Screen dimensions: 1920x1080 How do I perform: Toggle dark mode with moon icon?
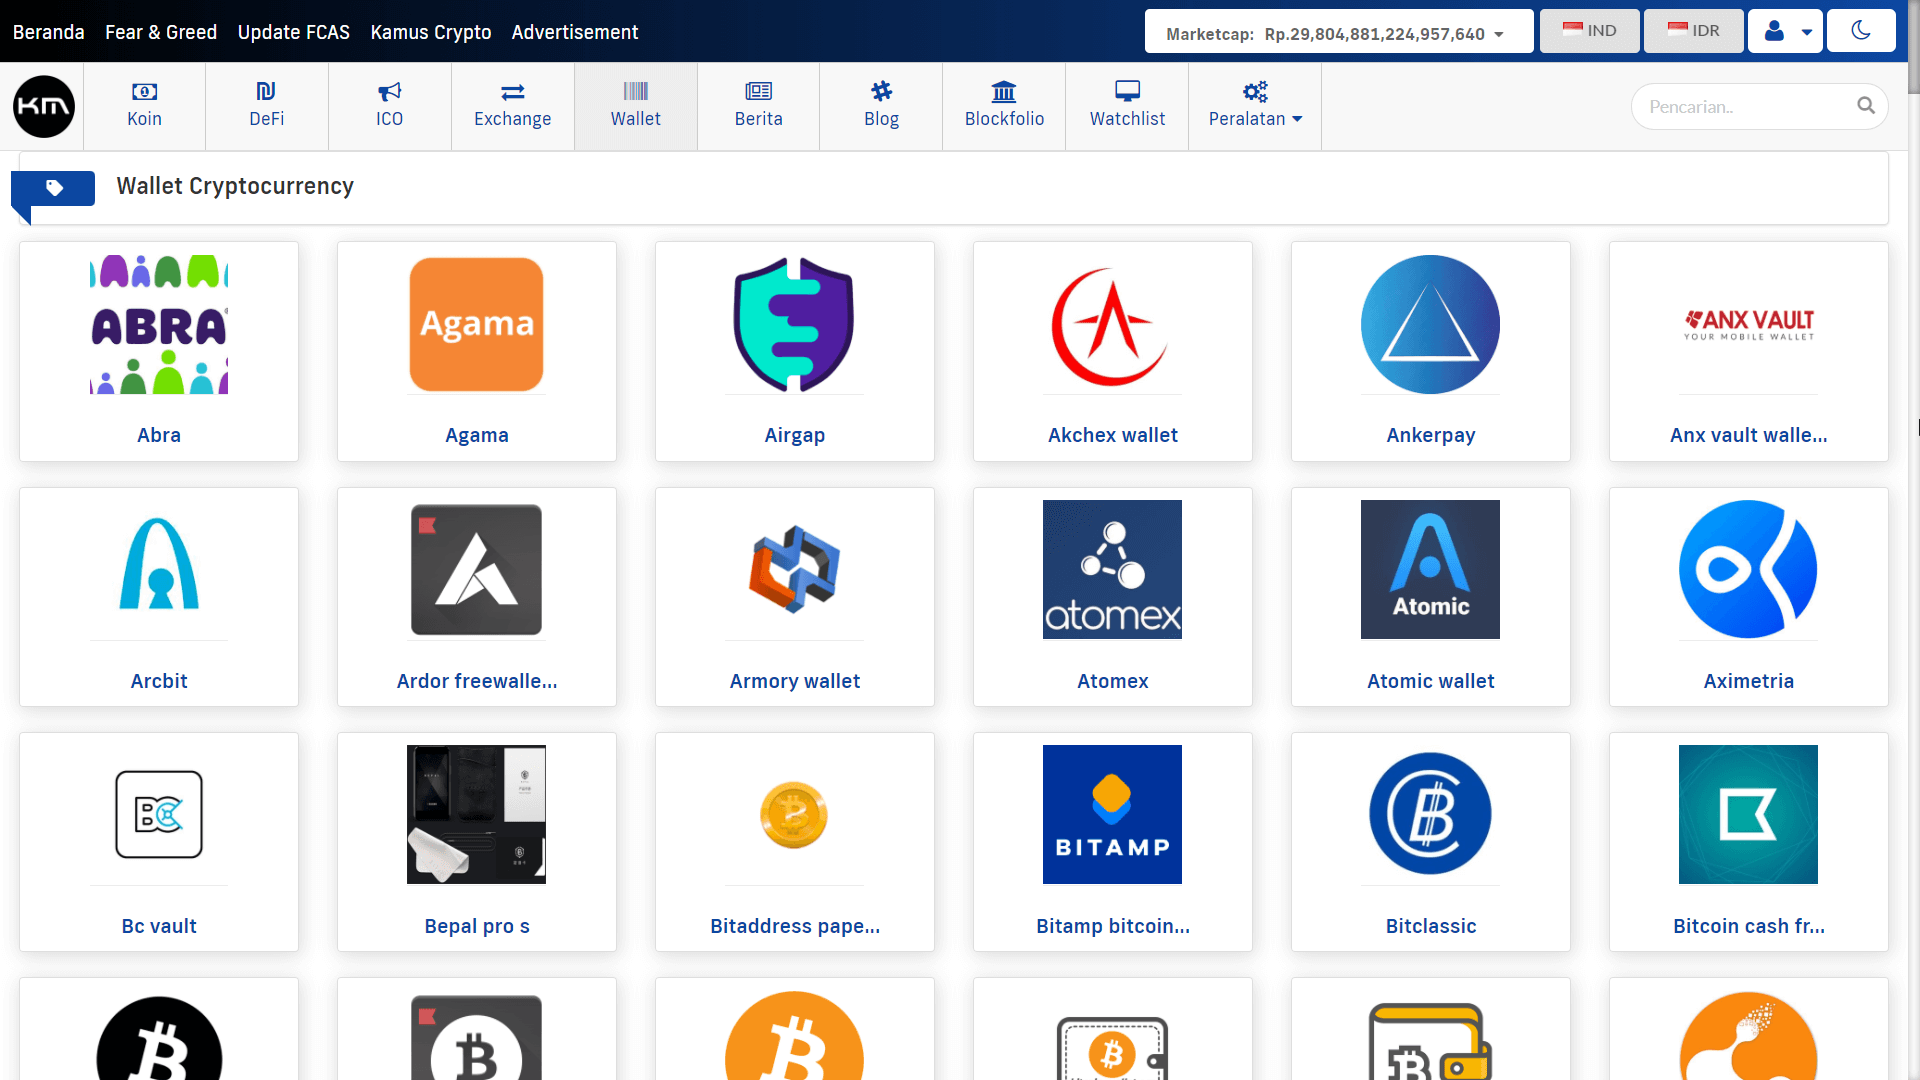pos(1861,31)
